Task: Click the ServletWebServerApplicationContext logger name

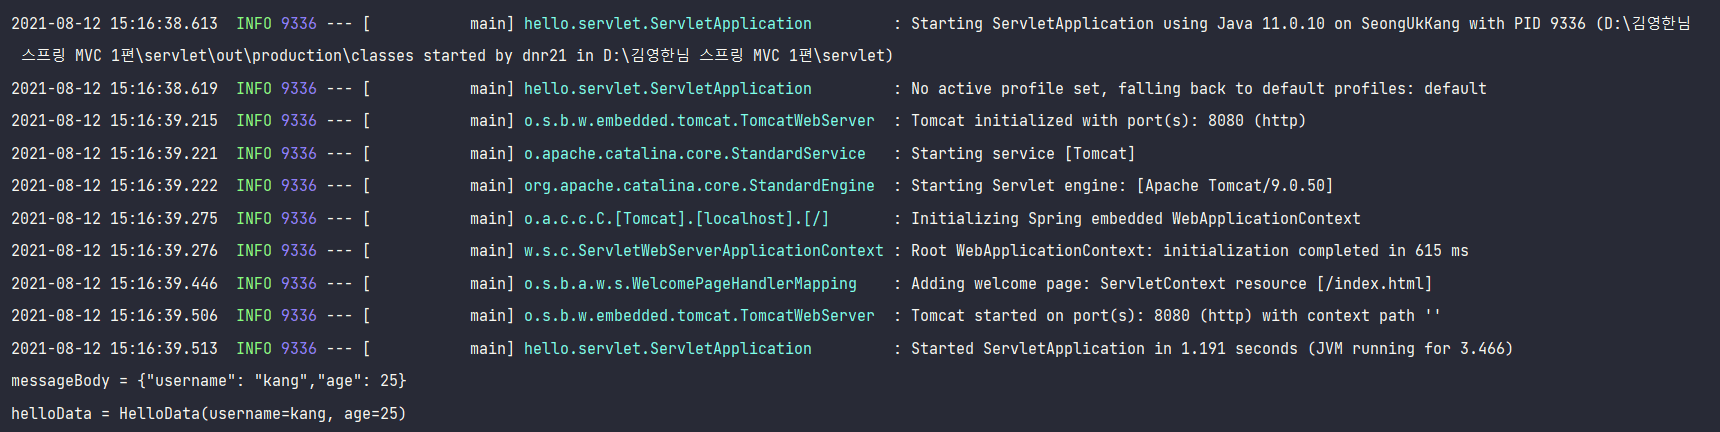Action: coord(703,251)
